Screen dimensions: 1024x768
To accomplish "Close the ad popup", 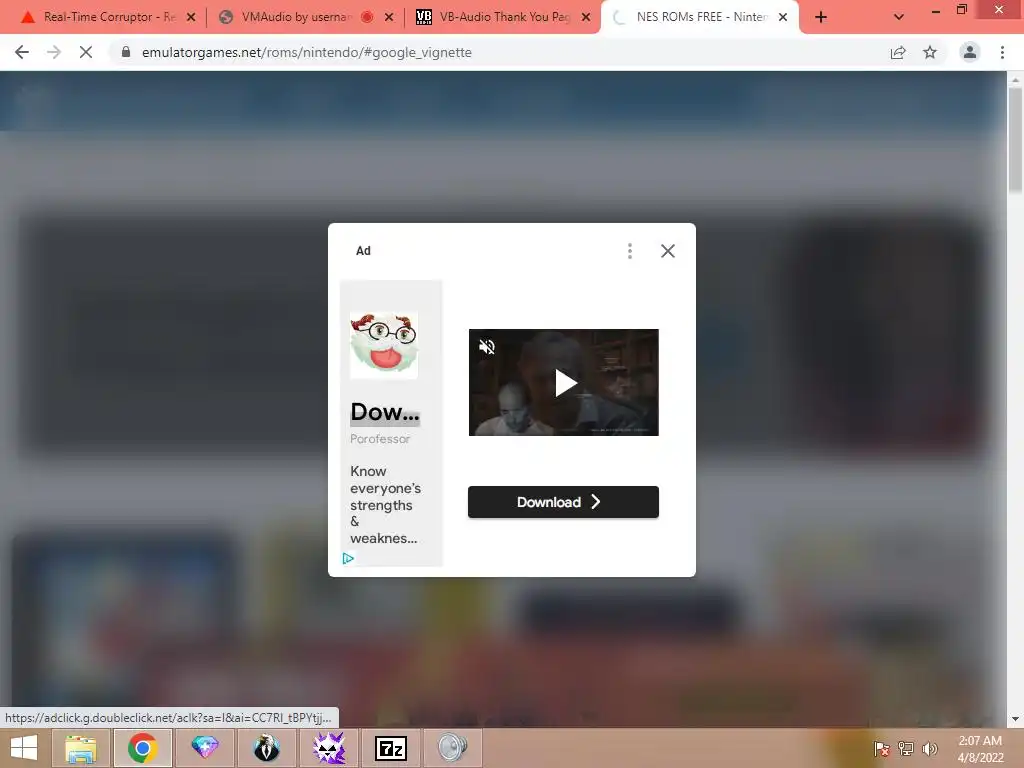I will pyautogui.click(x=667, y=251).
